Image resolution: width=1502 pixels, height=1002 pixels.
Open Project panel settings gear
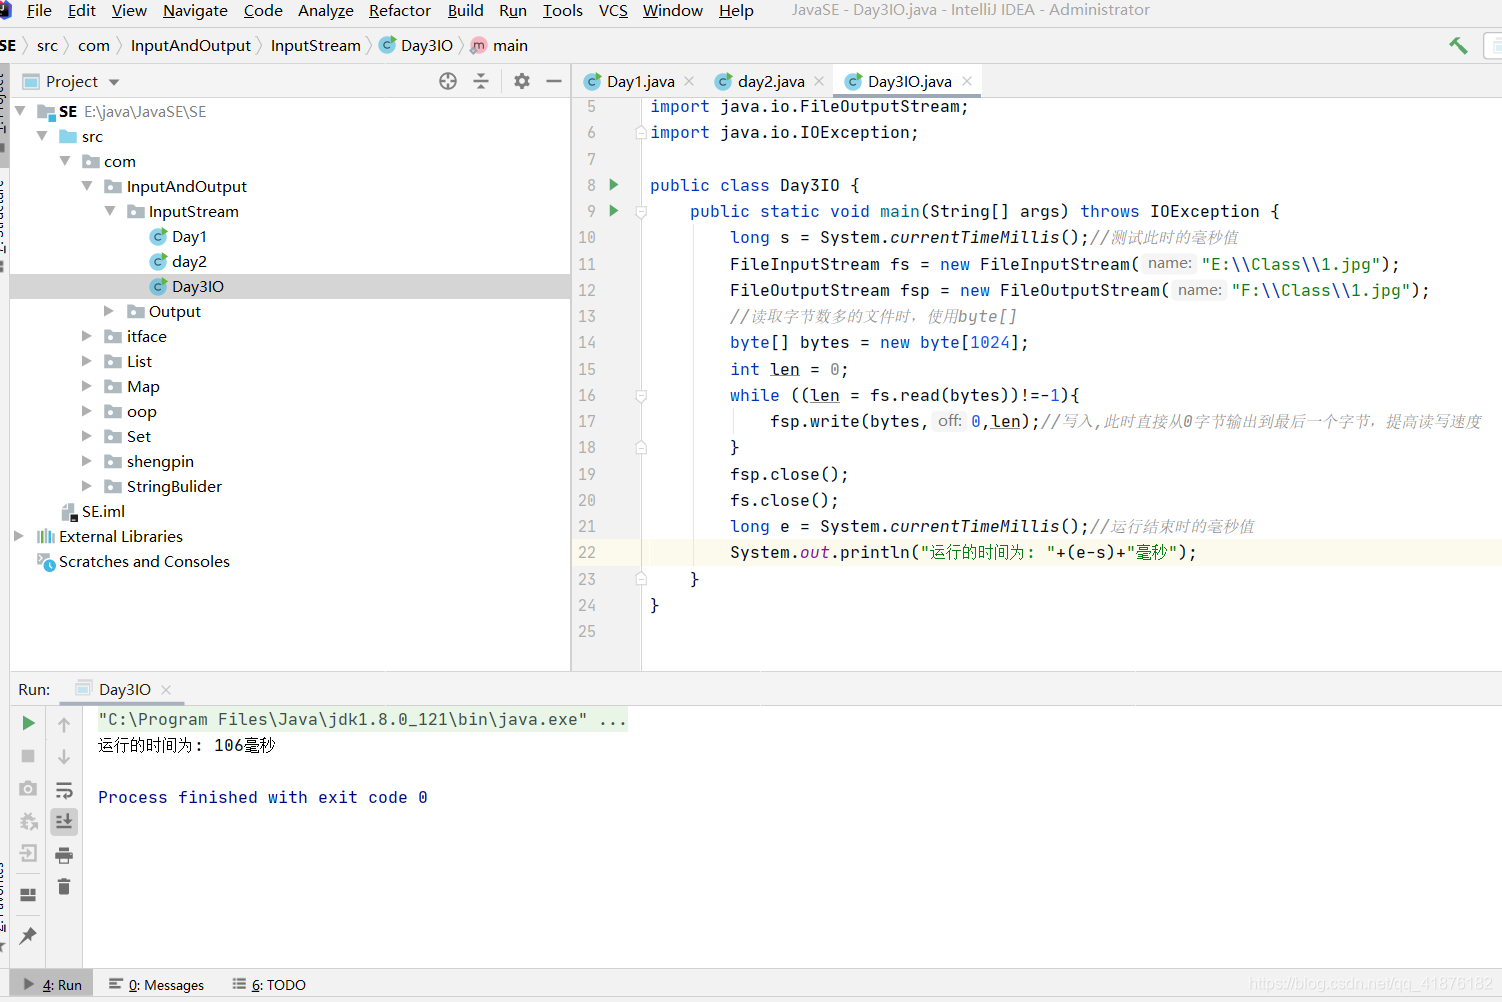522,81
